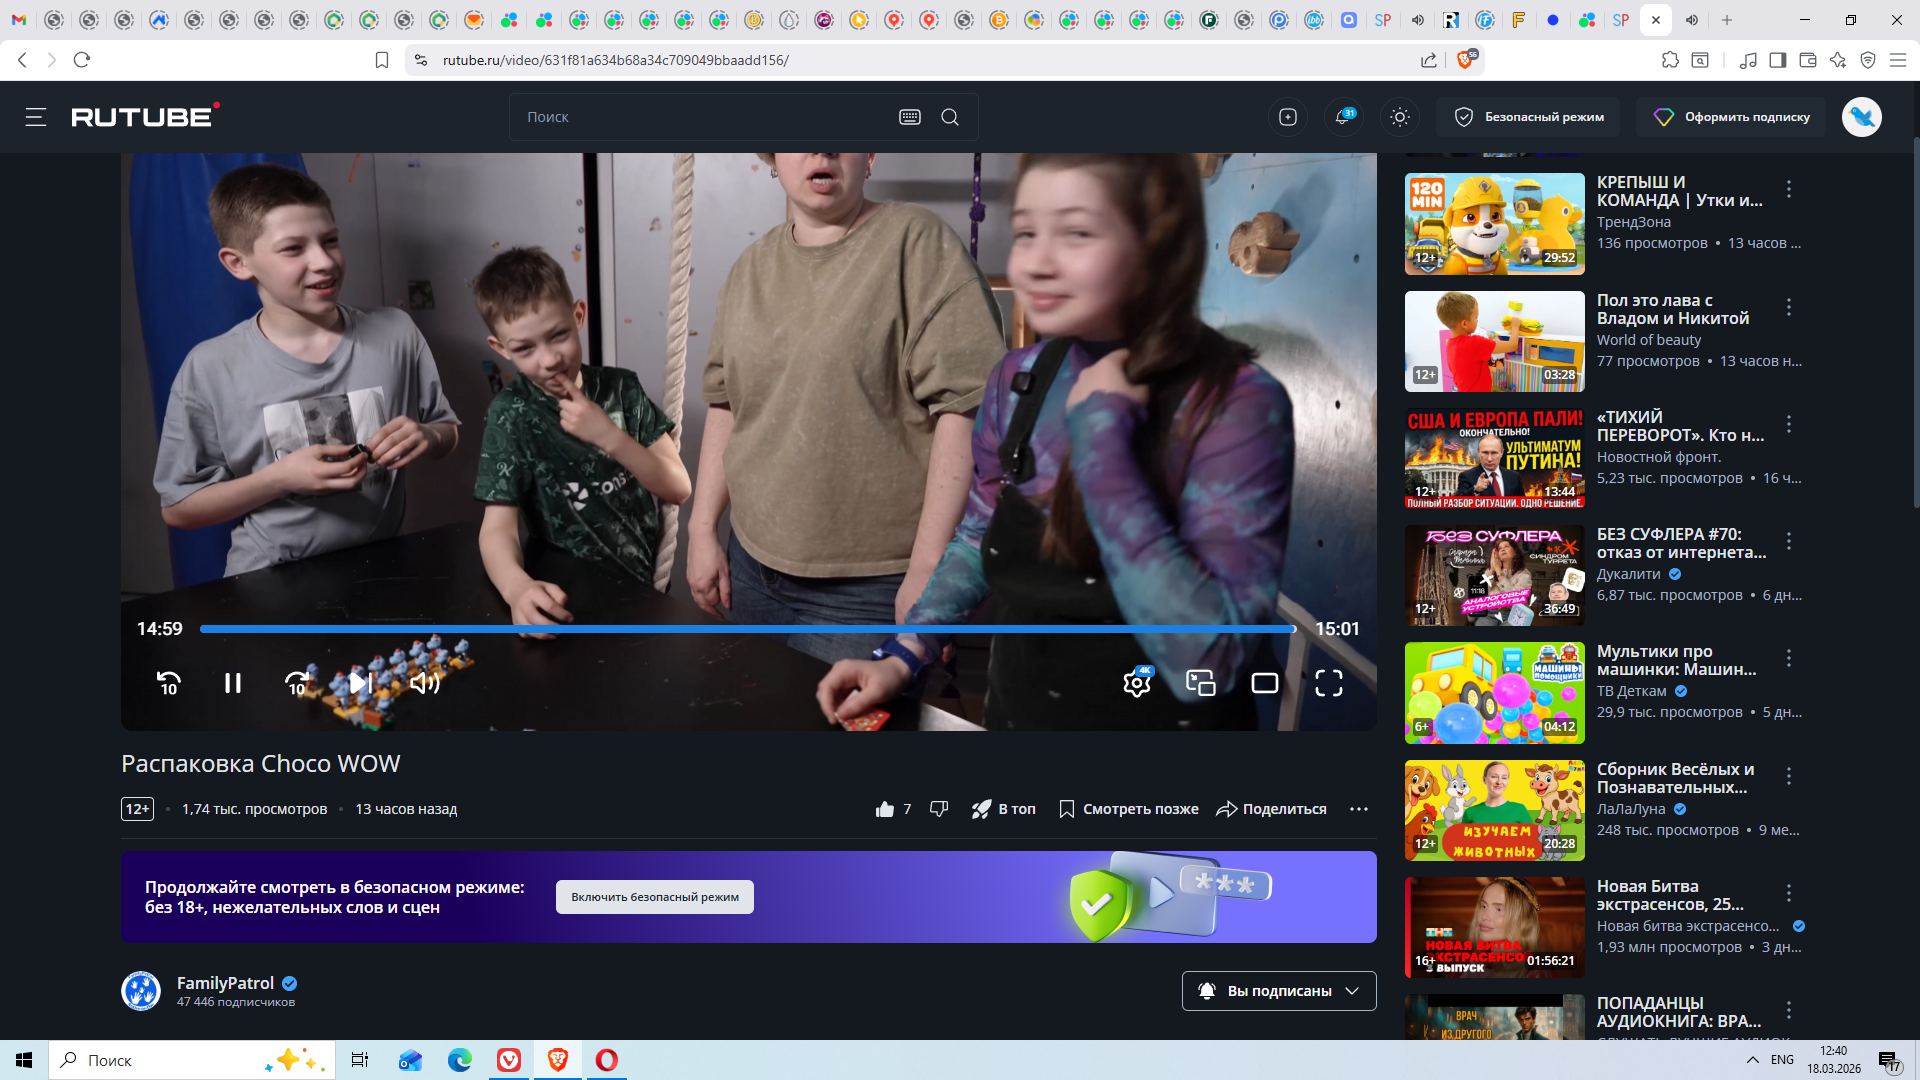The width and height of the screenshot is (1920, 1080).
Task: Pause the video playback
Action: pyautogui.click(x=232, y=683)
